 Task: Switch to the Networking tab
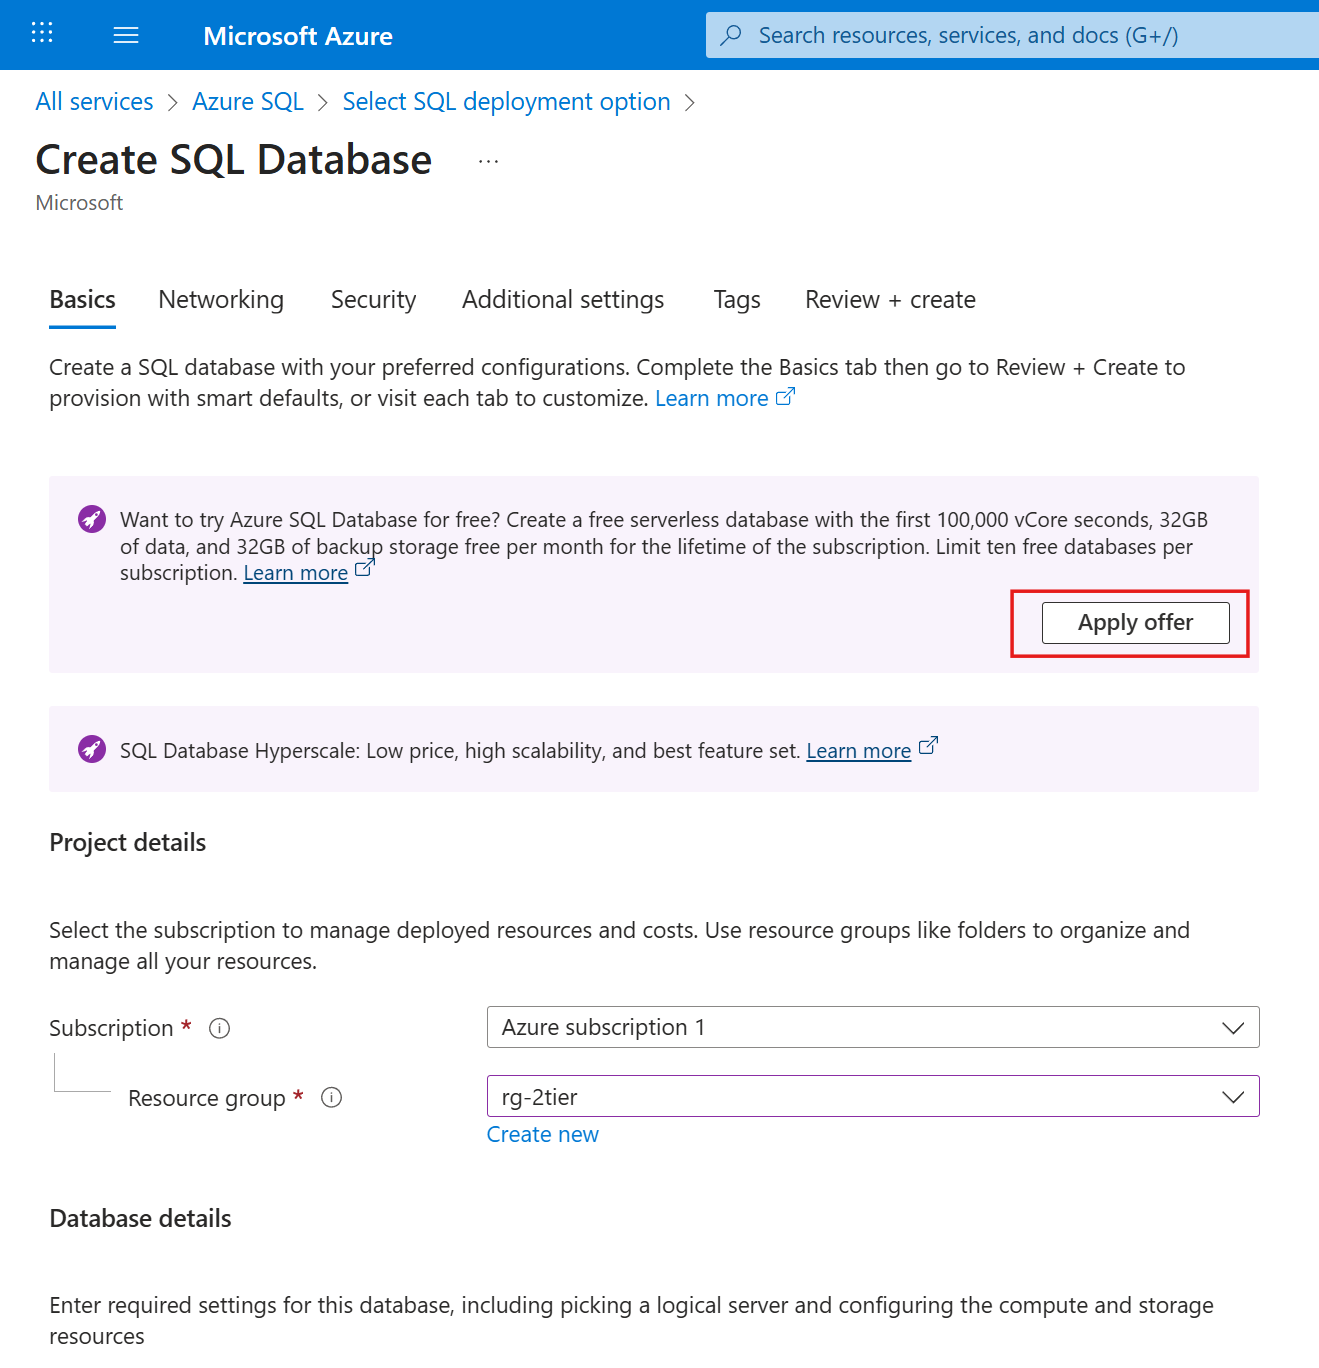220,300
